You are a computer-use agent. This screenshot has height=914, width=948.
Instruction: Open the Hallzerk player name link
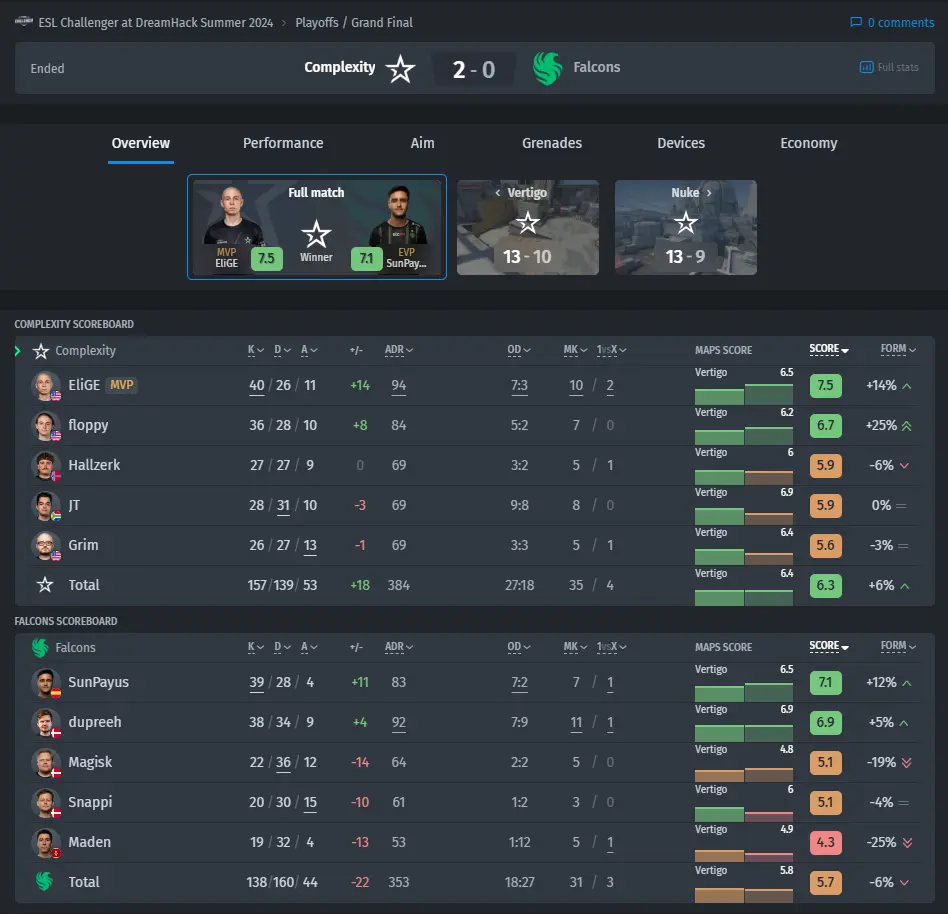point(94,465)
